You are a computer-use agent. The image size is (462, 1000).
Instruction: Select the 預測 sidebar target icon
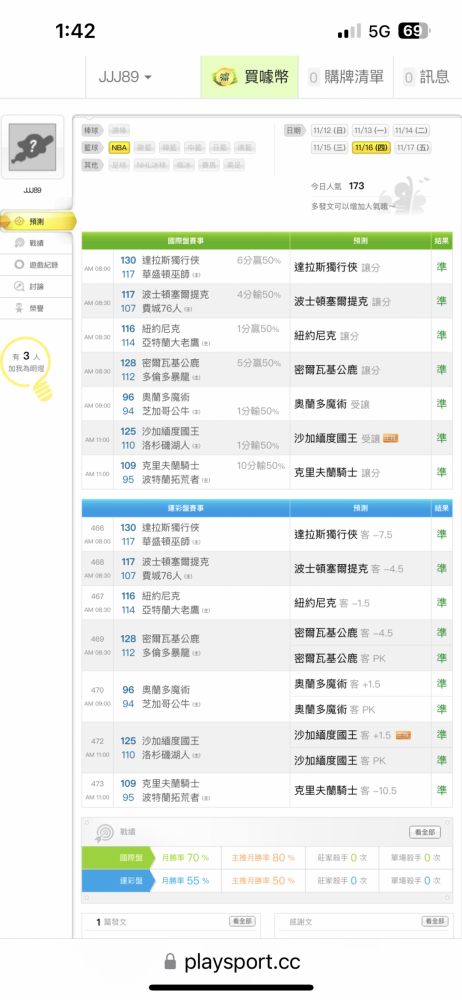coord(19,221)
